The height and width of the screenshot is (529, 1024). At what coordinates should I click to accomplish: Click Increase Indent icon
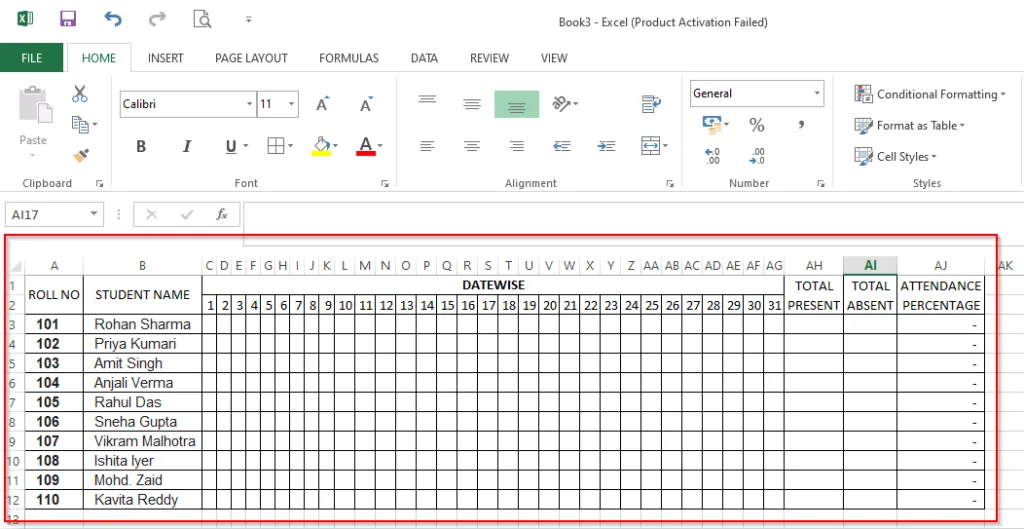[606, 146]
